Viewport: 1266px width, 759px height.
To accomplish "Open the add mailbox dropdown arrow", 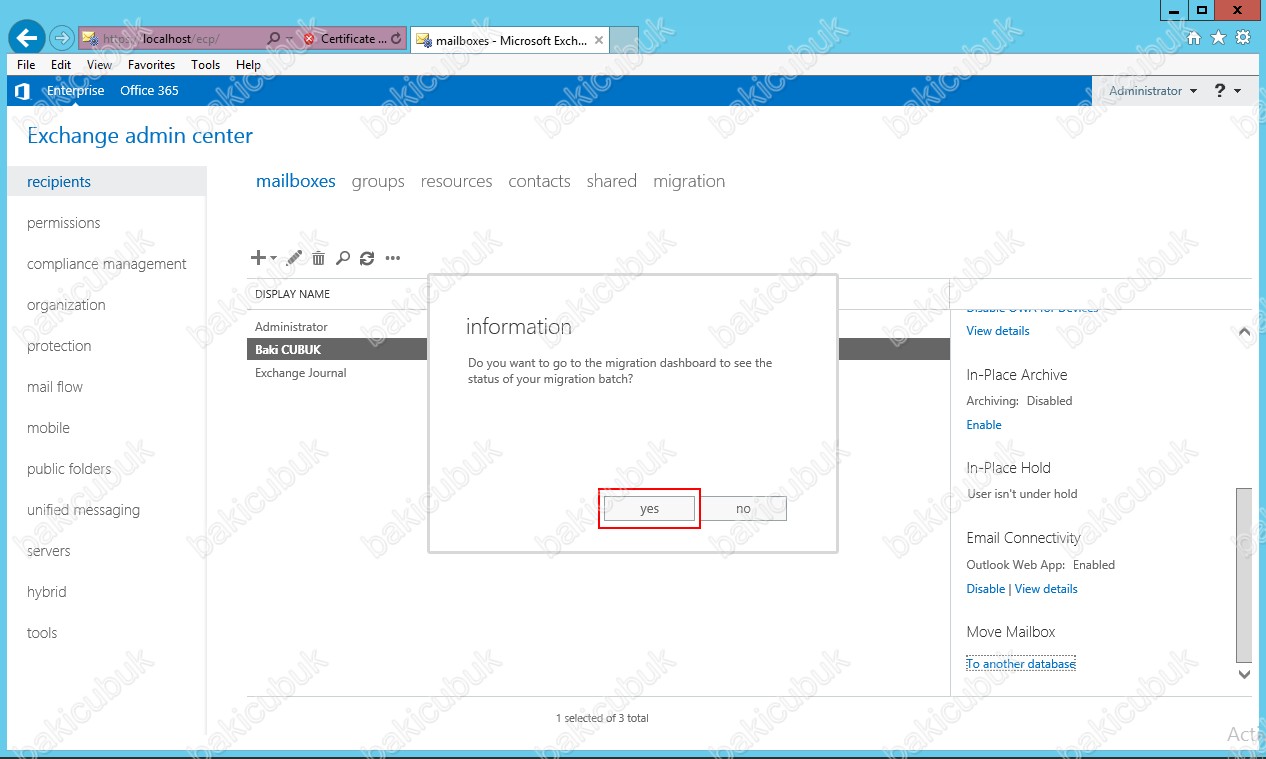I will coord(274,259).
